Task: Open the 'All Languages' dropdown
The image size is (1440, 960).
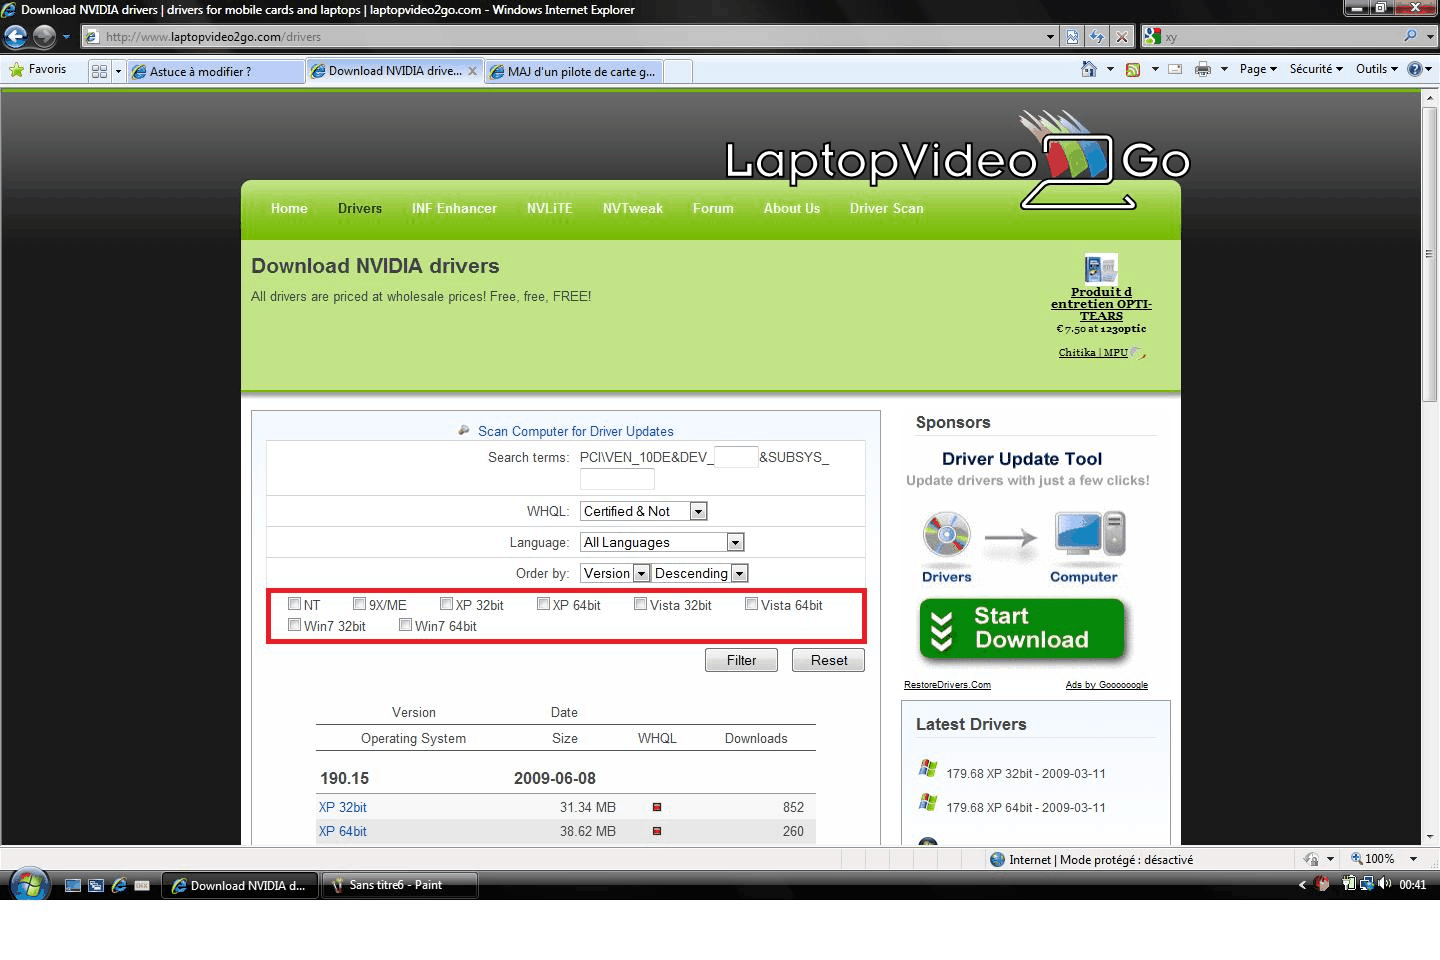Action: click(662, 542)
